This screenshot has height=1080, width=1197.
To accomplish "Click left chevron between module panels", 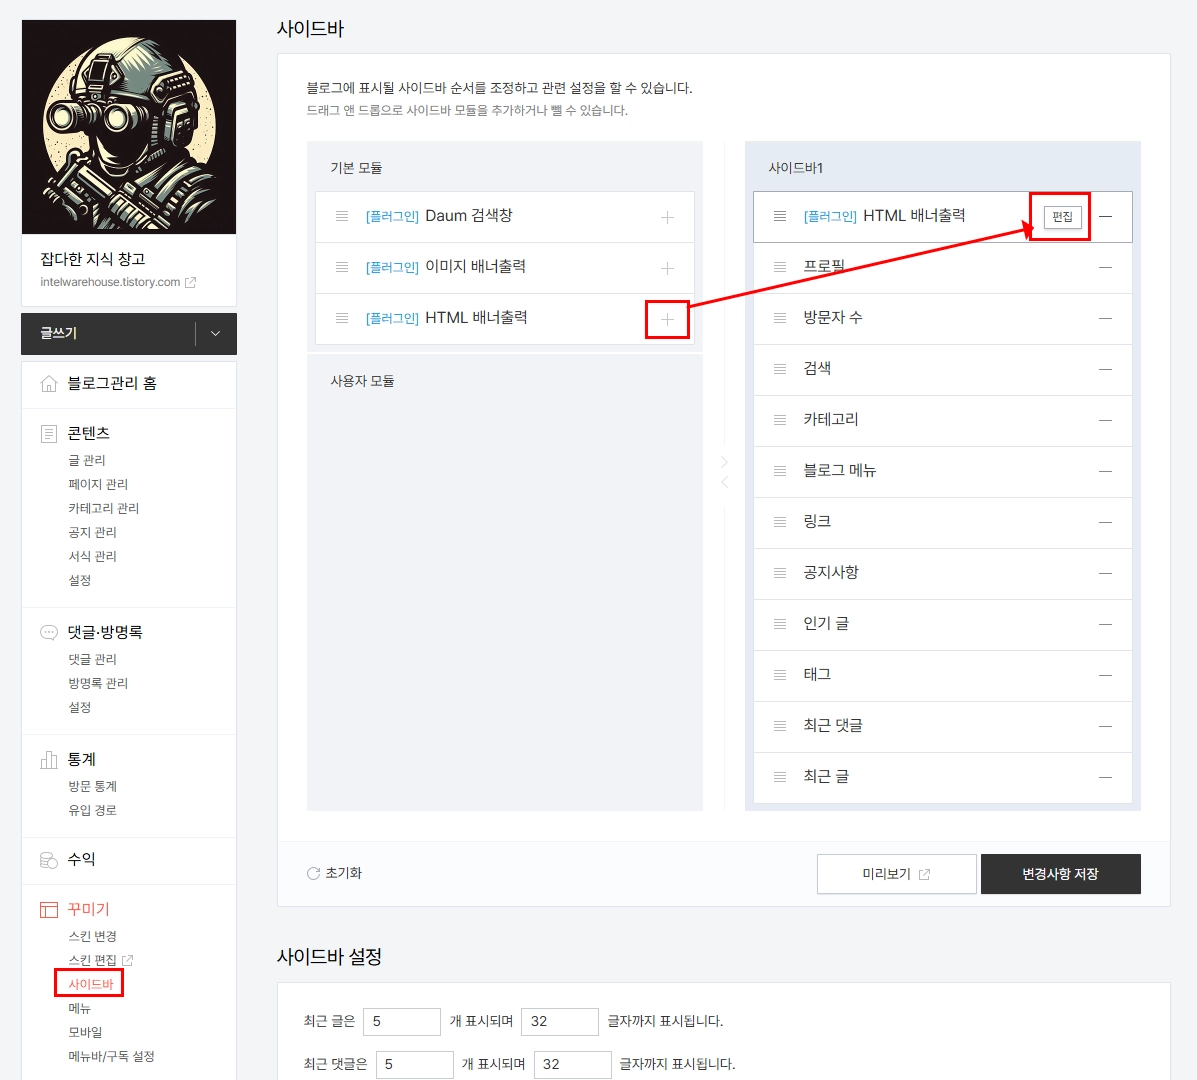I will click(724, 481).
